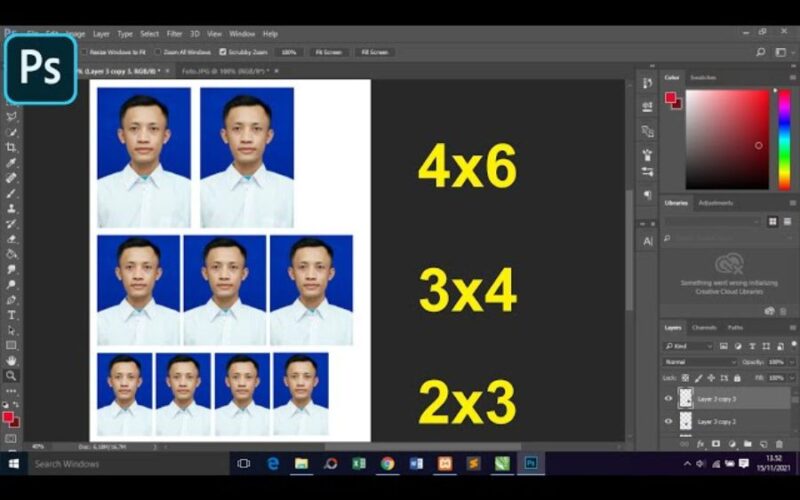Click the Fit Screen button

click(x=329, y=52)
